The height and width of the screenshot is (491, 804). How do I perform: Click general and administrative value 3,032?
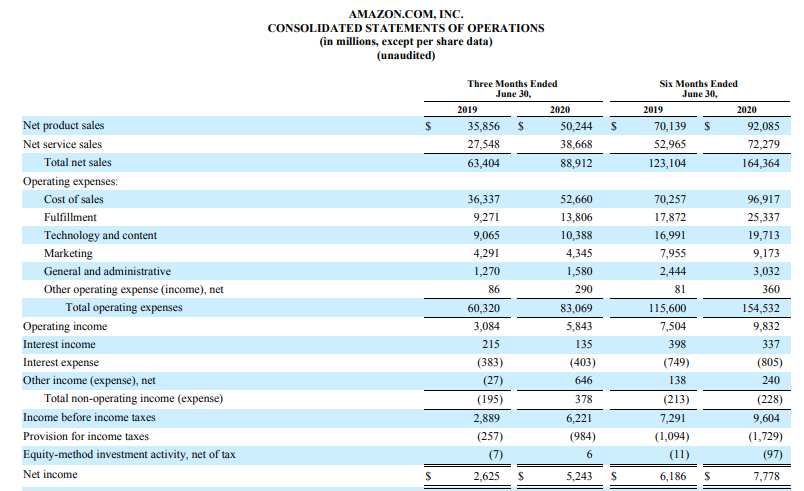pos(766,271)
